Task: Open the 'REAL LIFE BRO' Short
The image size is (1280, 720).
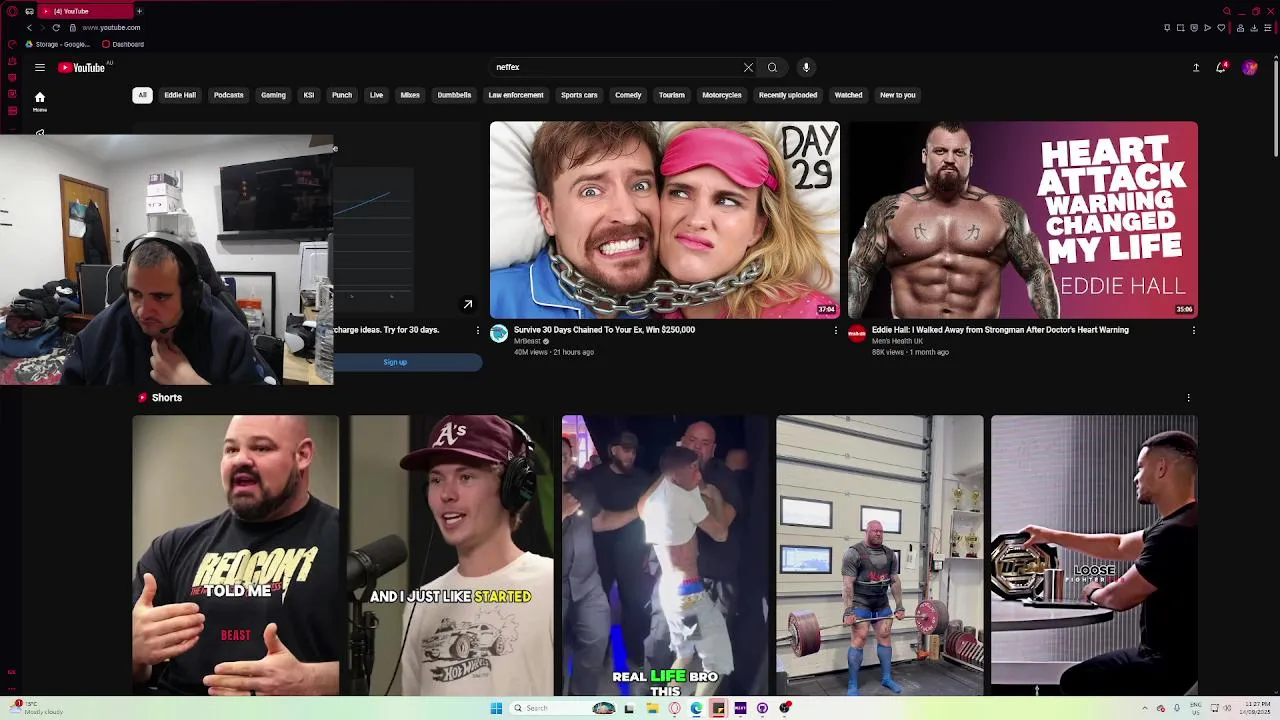Action: click(665, 555)
